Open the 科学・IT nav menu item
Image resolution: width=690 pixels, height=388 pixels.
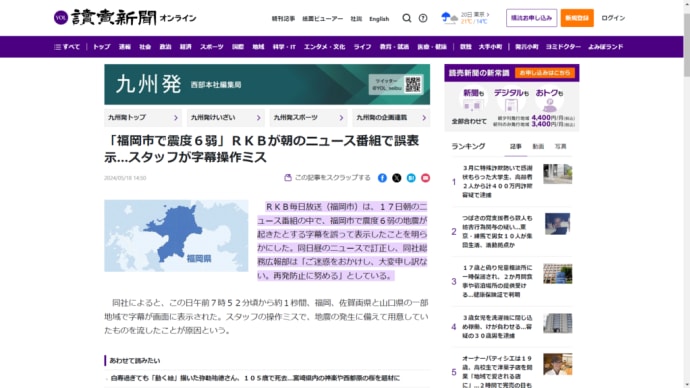point(284,47)
